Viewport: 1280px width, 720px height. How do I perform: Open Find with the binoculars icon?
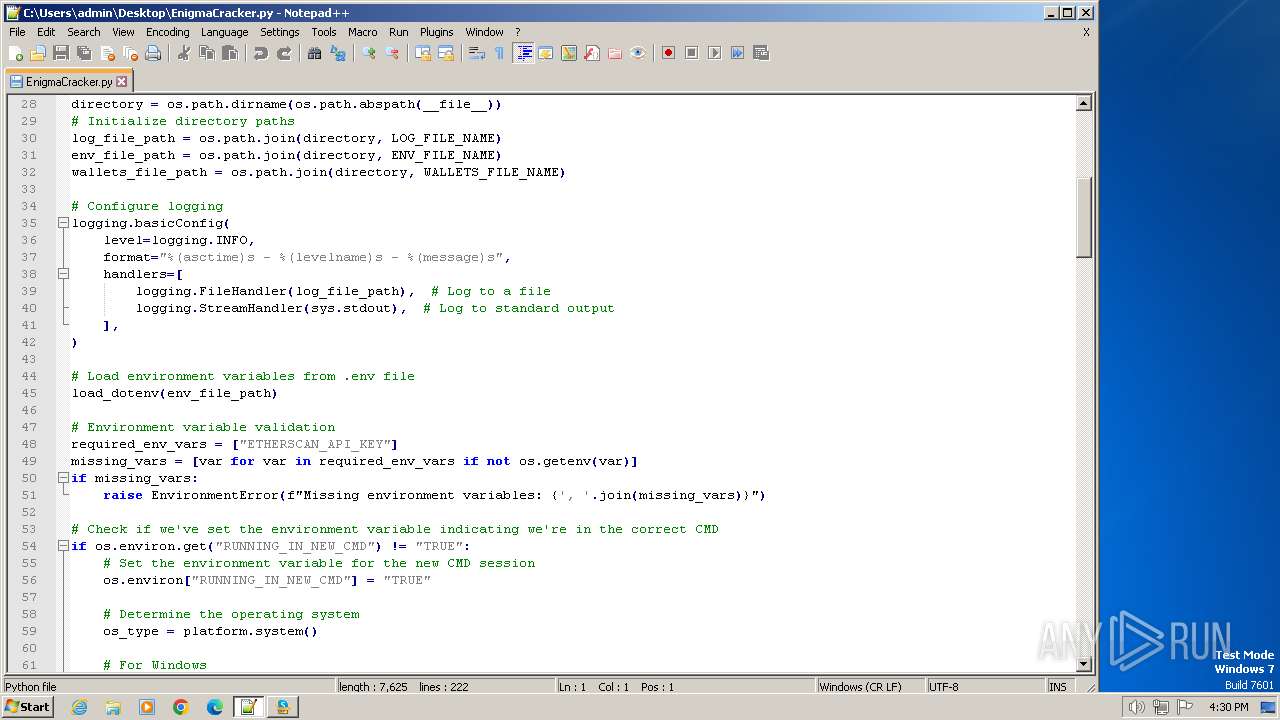point(314,53)
